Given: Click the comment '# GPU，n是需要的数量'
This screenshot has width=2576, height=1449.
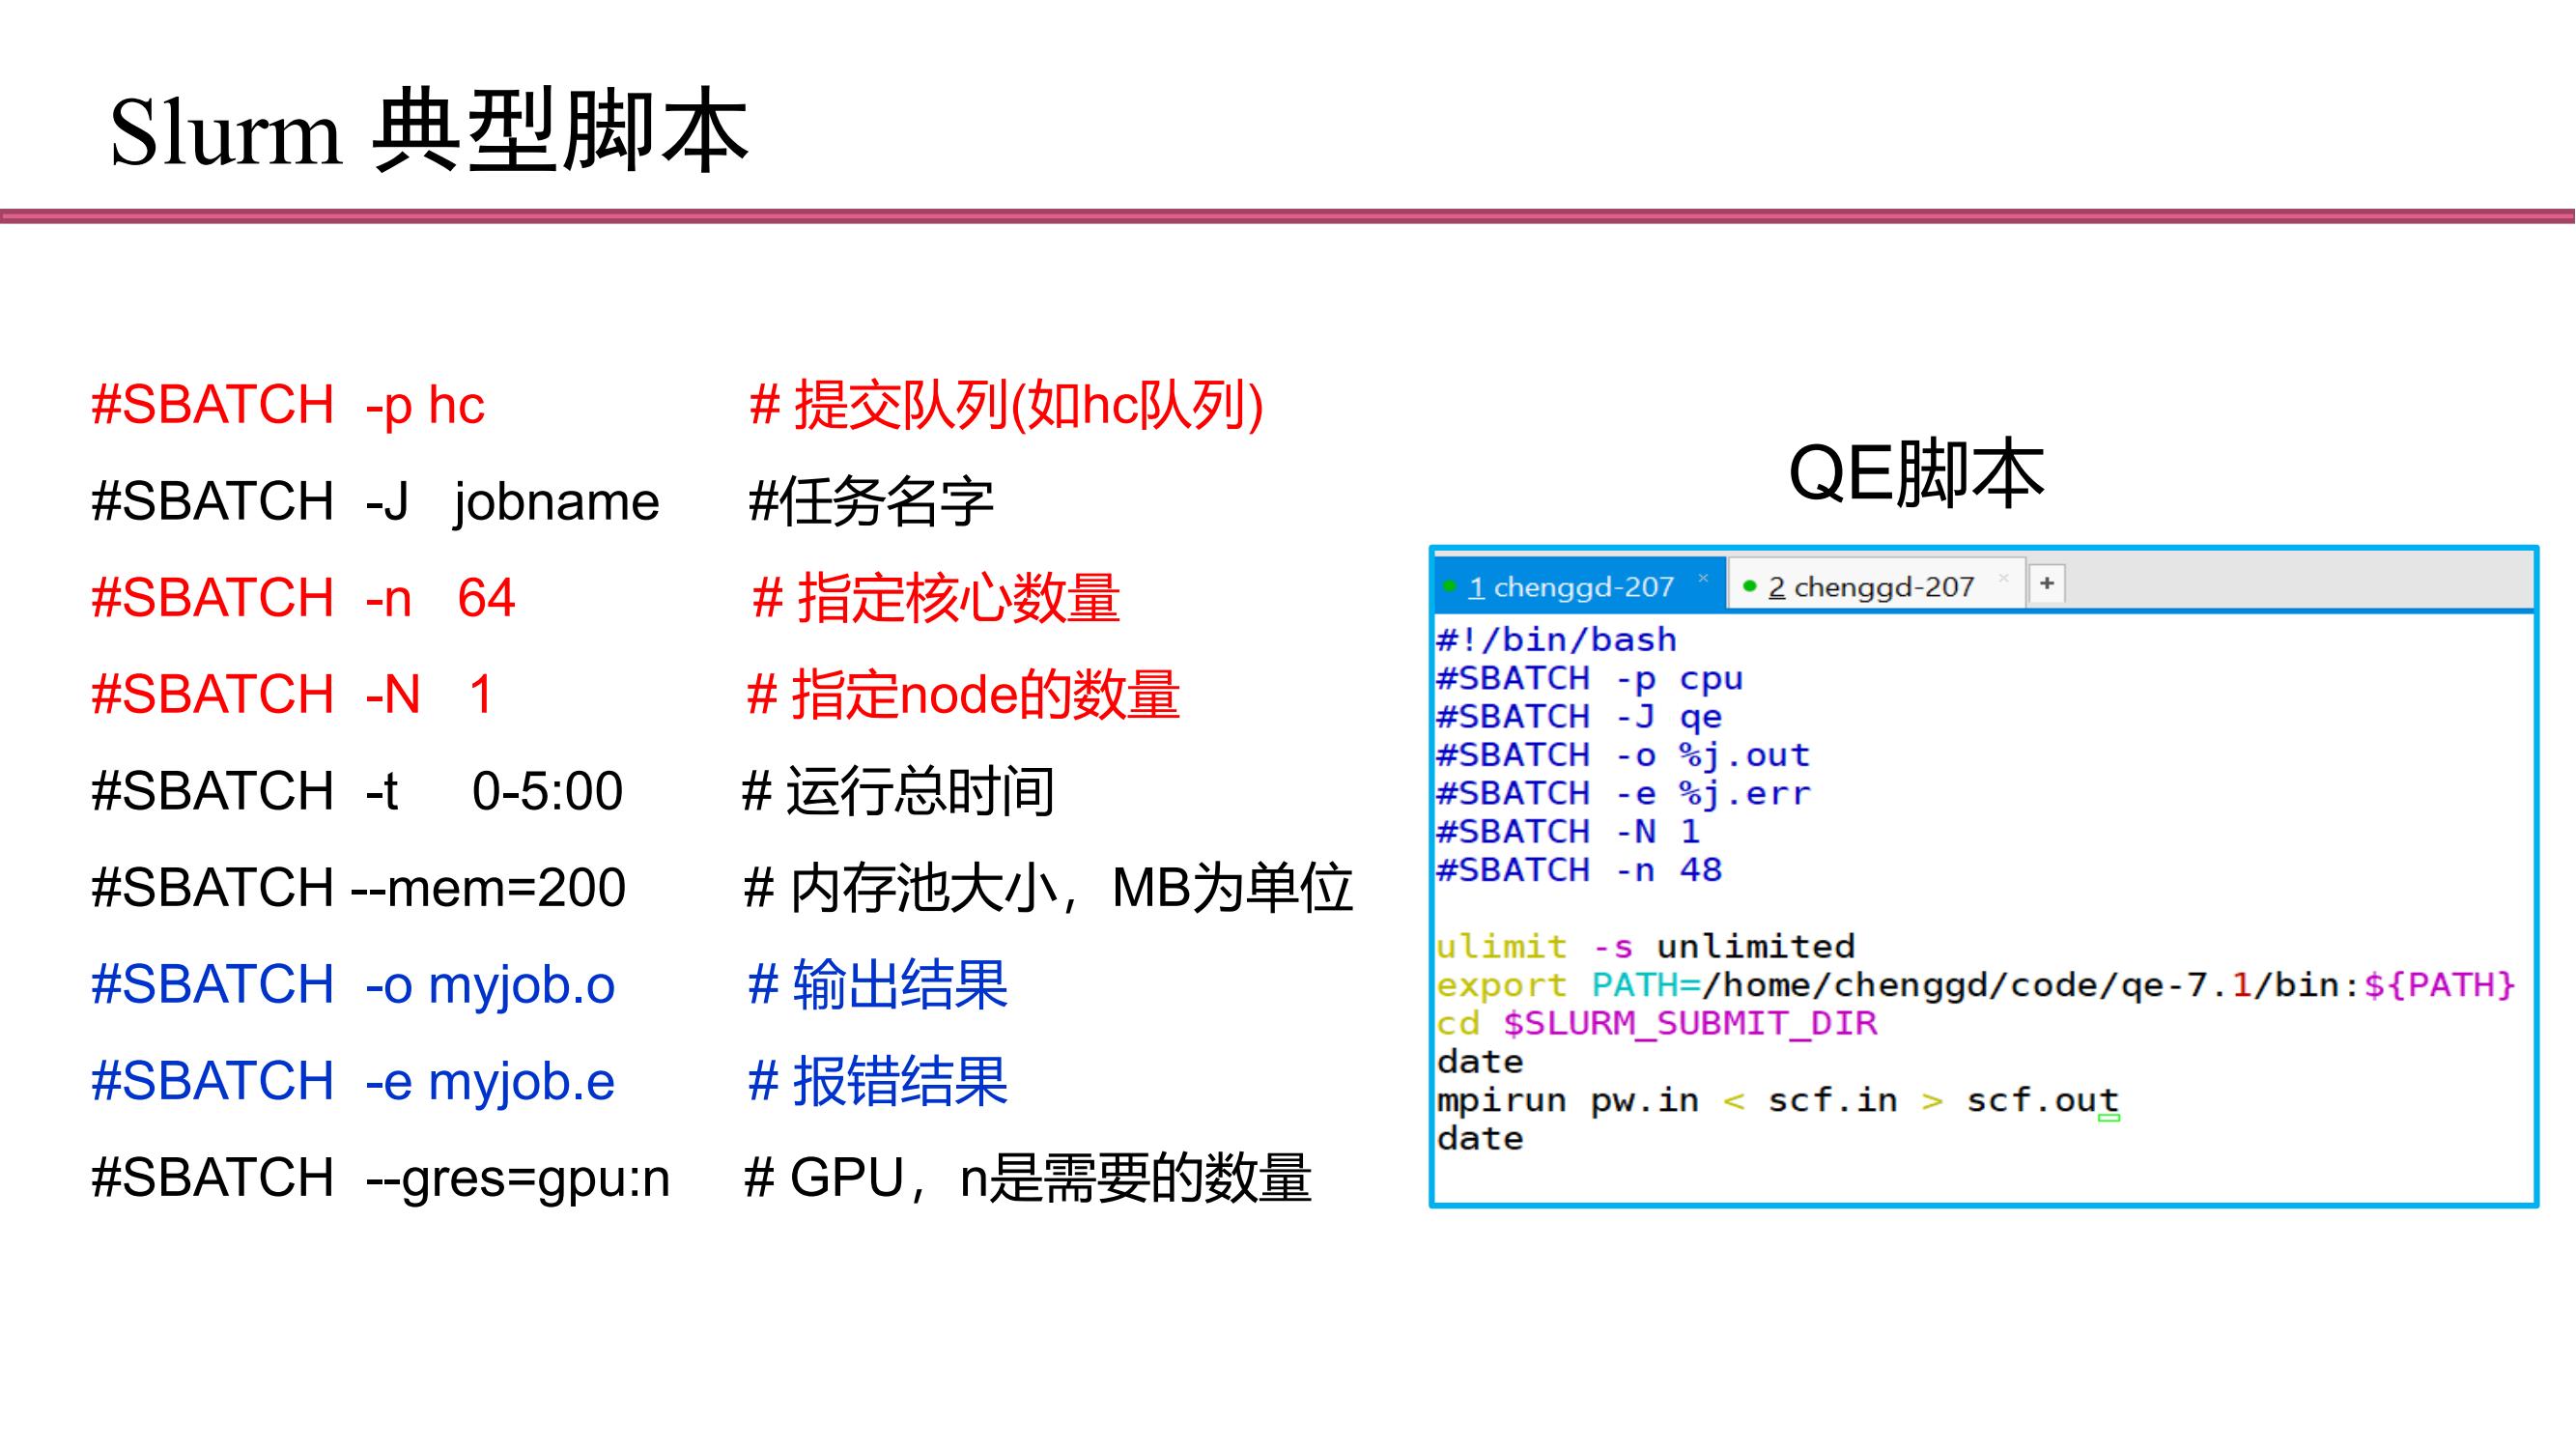Looking at the screenshot, I should pyautogui.click(x=1028, y=1178).
